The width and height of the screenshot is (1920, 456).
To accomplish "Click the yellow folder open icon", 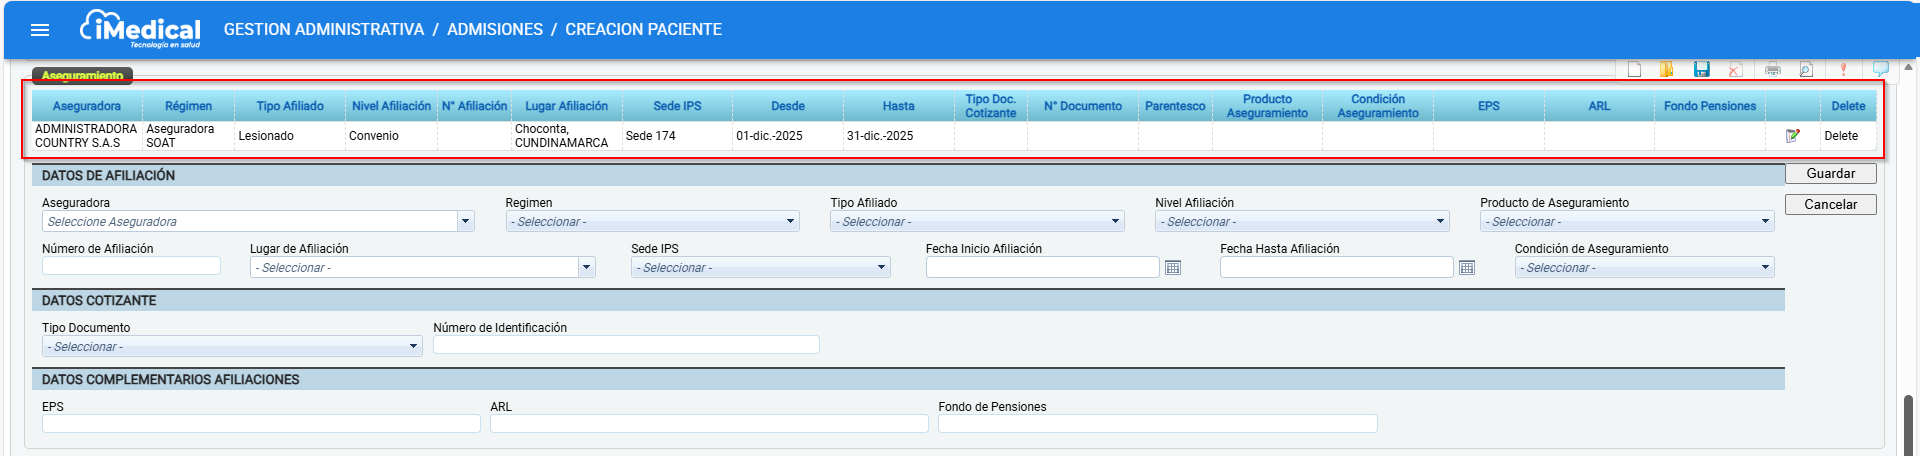I will [x=1667, y=69].
